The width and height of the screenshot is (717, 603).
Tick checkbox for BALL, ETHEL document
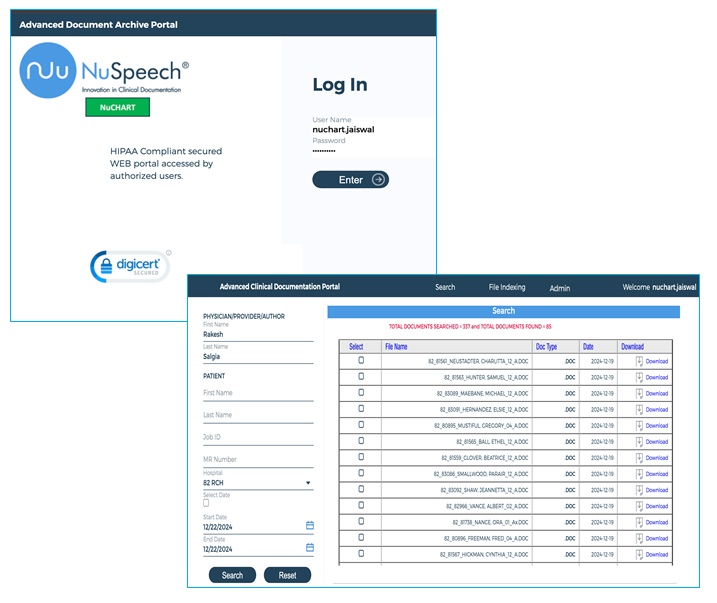coord(361,440)
